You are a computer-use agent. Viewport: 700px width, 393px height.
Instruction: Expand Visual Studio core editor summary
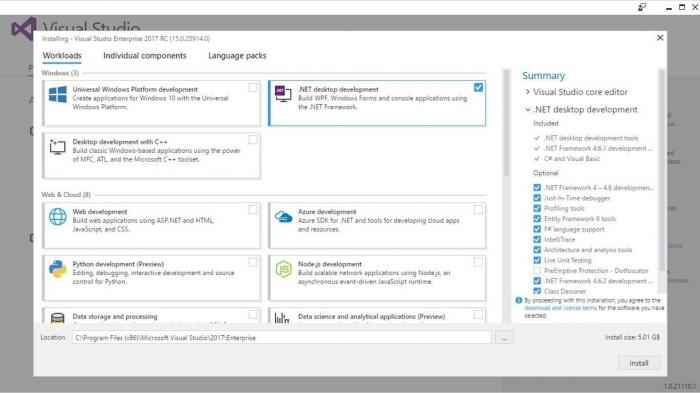point(528,92)
